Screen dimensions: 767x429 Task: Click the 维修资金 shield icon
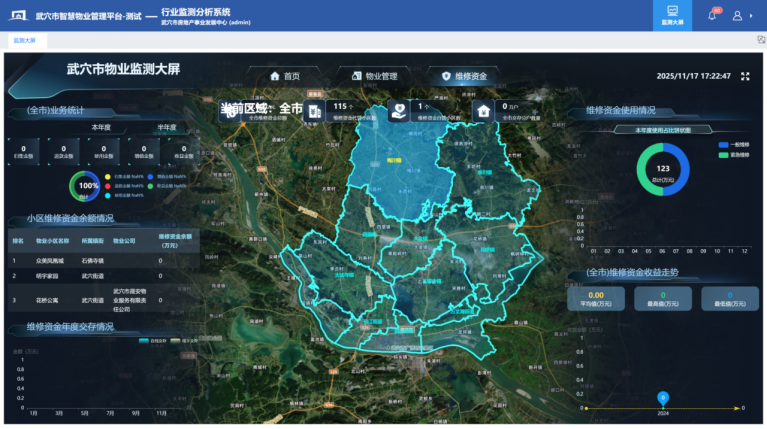[446, 76]
